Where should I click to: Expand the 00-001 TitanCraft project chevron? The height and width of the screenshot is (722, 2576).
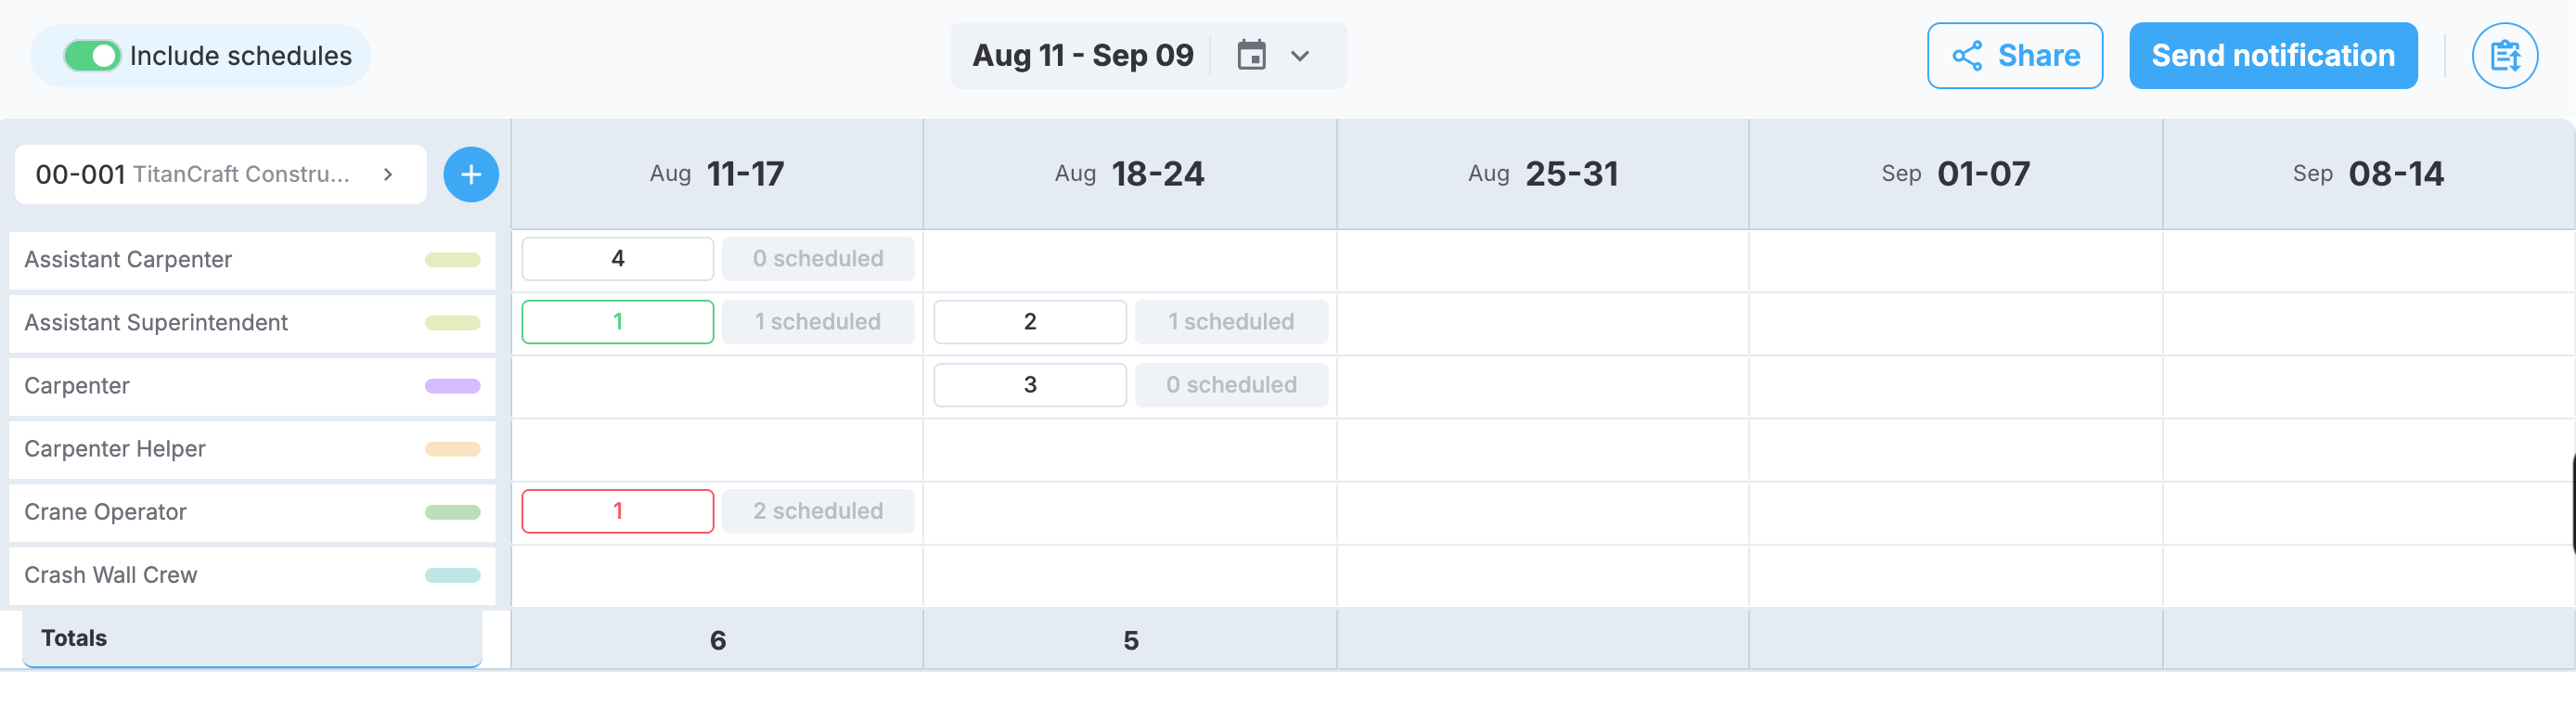pyautogui.click(x=388, y=175)
